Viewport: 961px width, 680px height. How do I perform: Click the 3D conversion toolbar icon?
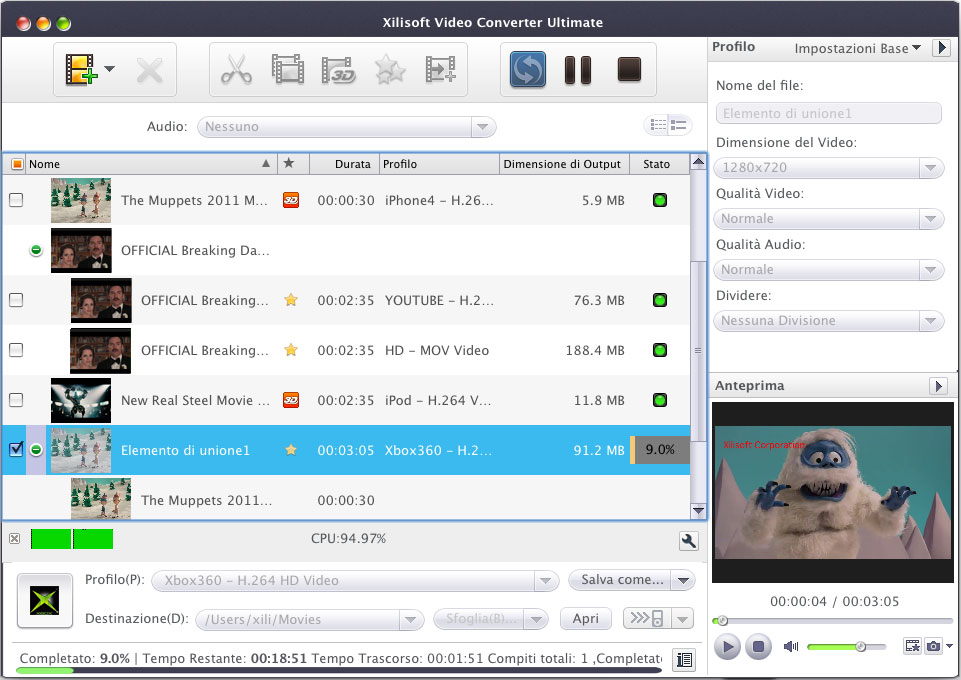pyautogui.click(x=338, y=70)
